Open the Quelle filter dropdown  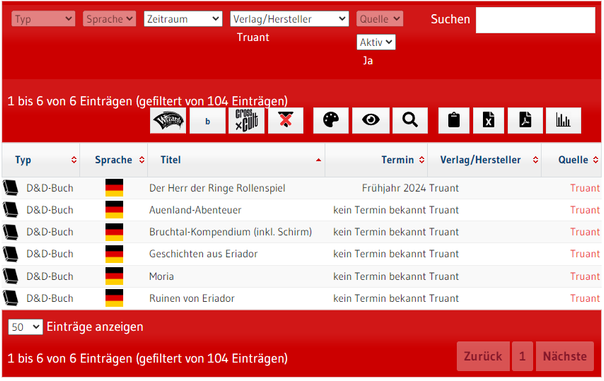(x=380, y=18)
